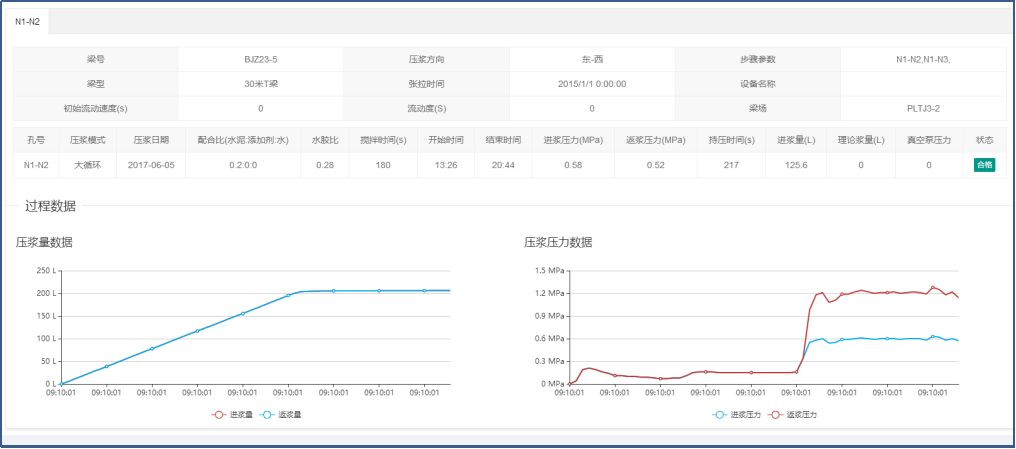Image resolution: width=1016 pixels, height=449 pixels.
Task: Toggle the 返浆量 legend marker
Action: (268, 413)
